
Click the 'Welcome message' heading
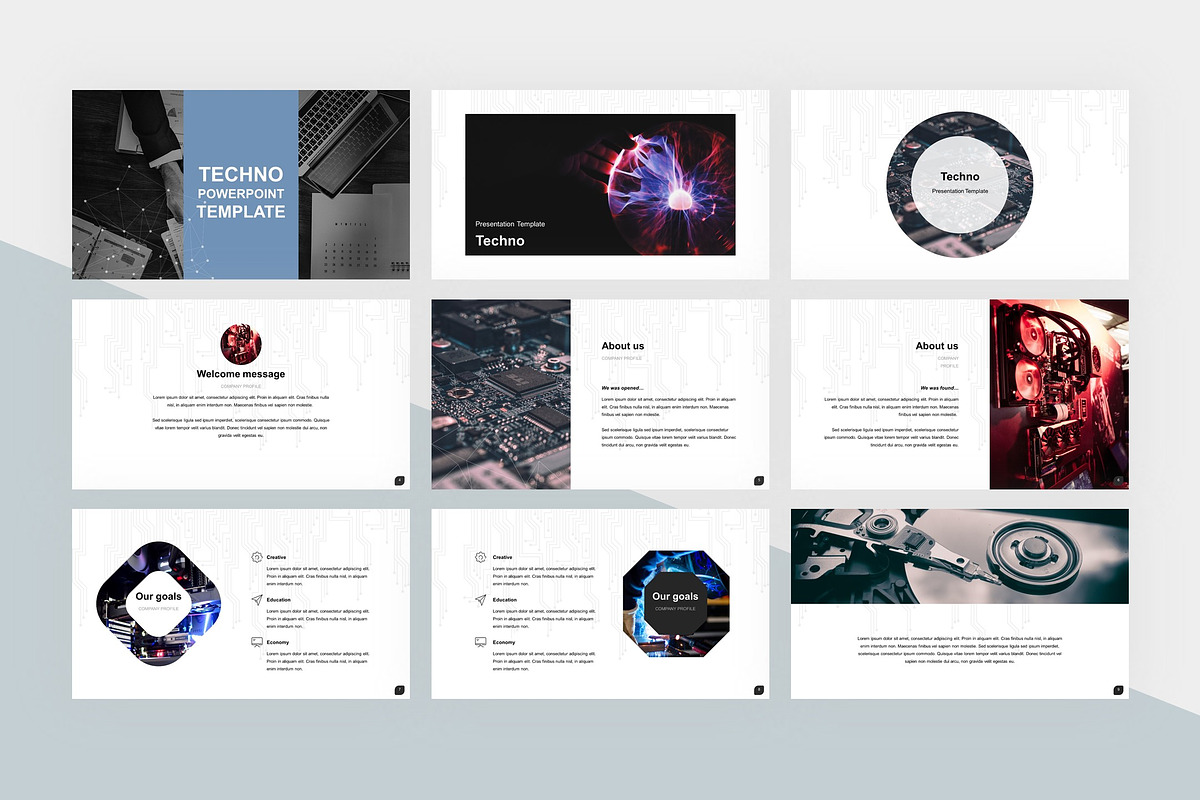(x=241, y=374)
